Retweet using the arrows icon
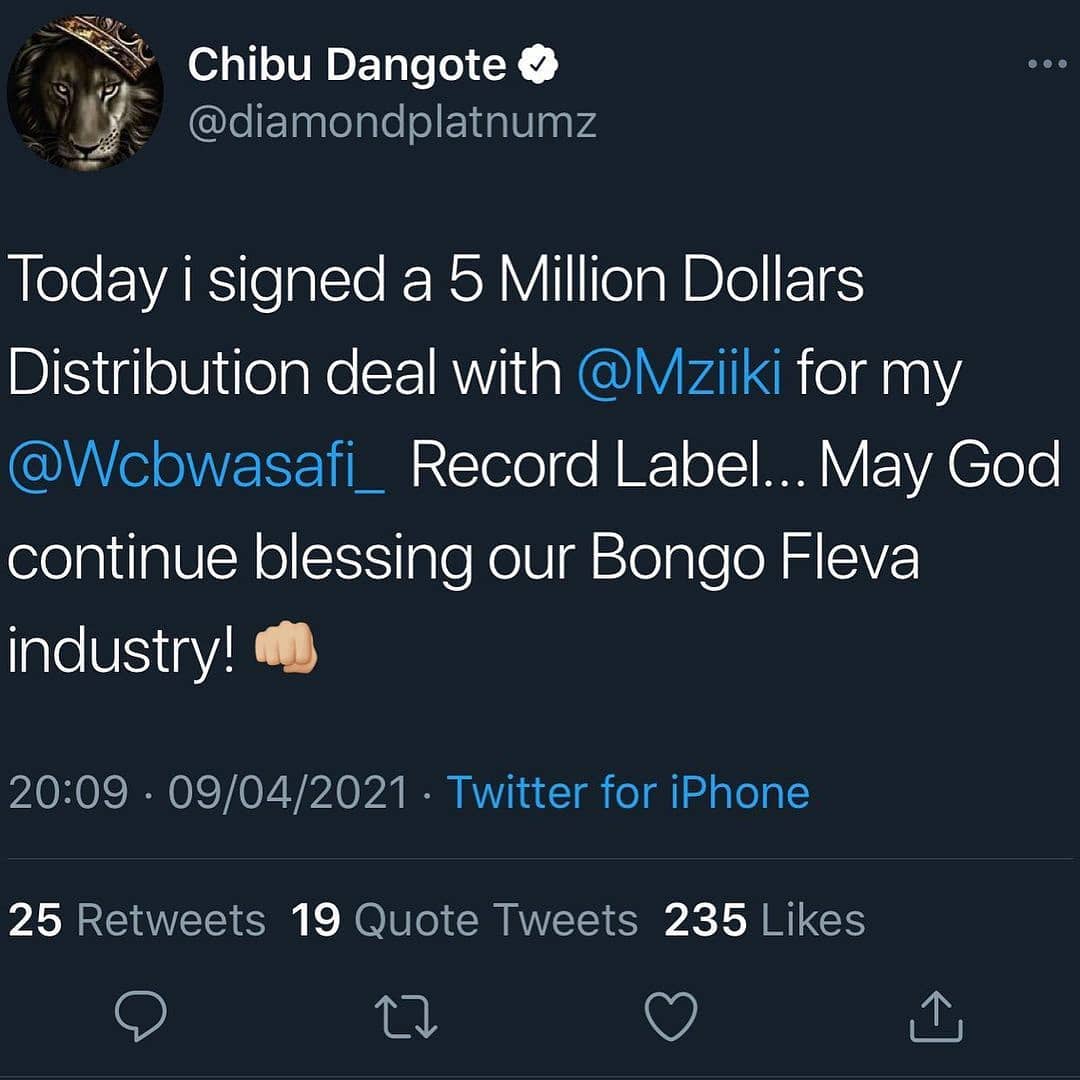The width and height of the screenshot is (1080, 1080). coord(407,1018)
